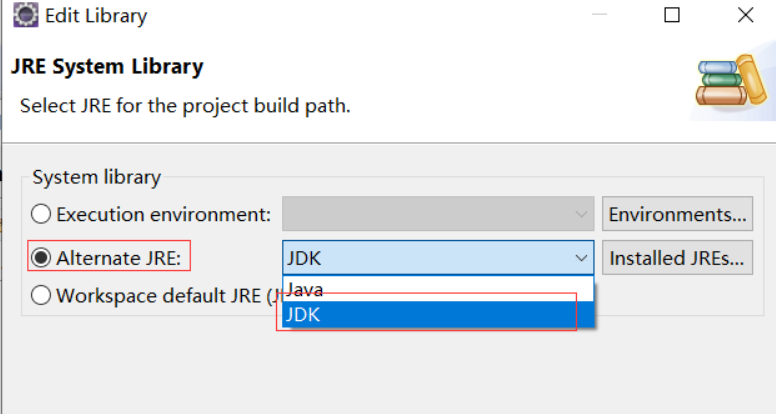Close the Edit Library dialog

tap(745, 15)
